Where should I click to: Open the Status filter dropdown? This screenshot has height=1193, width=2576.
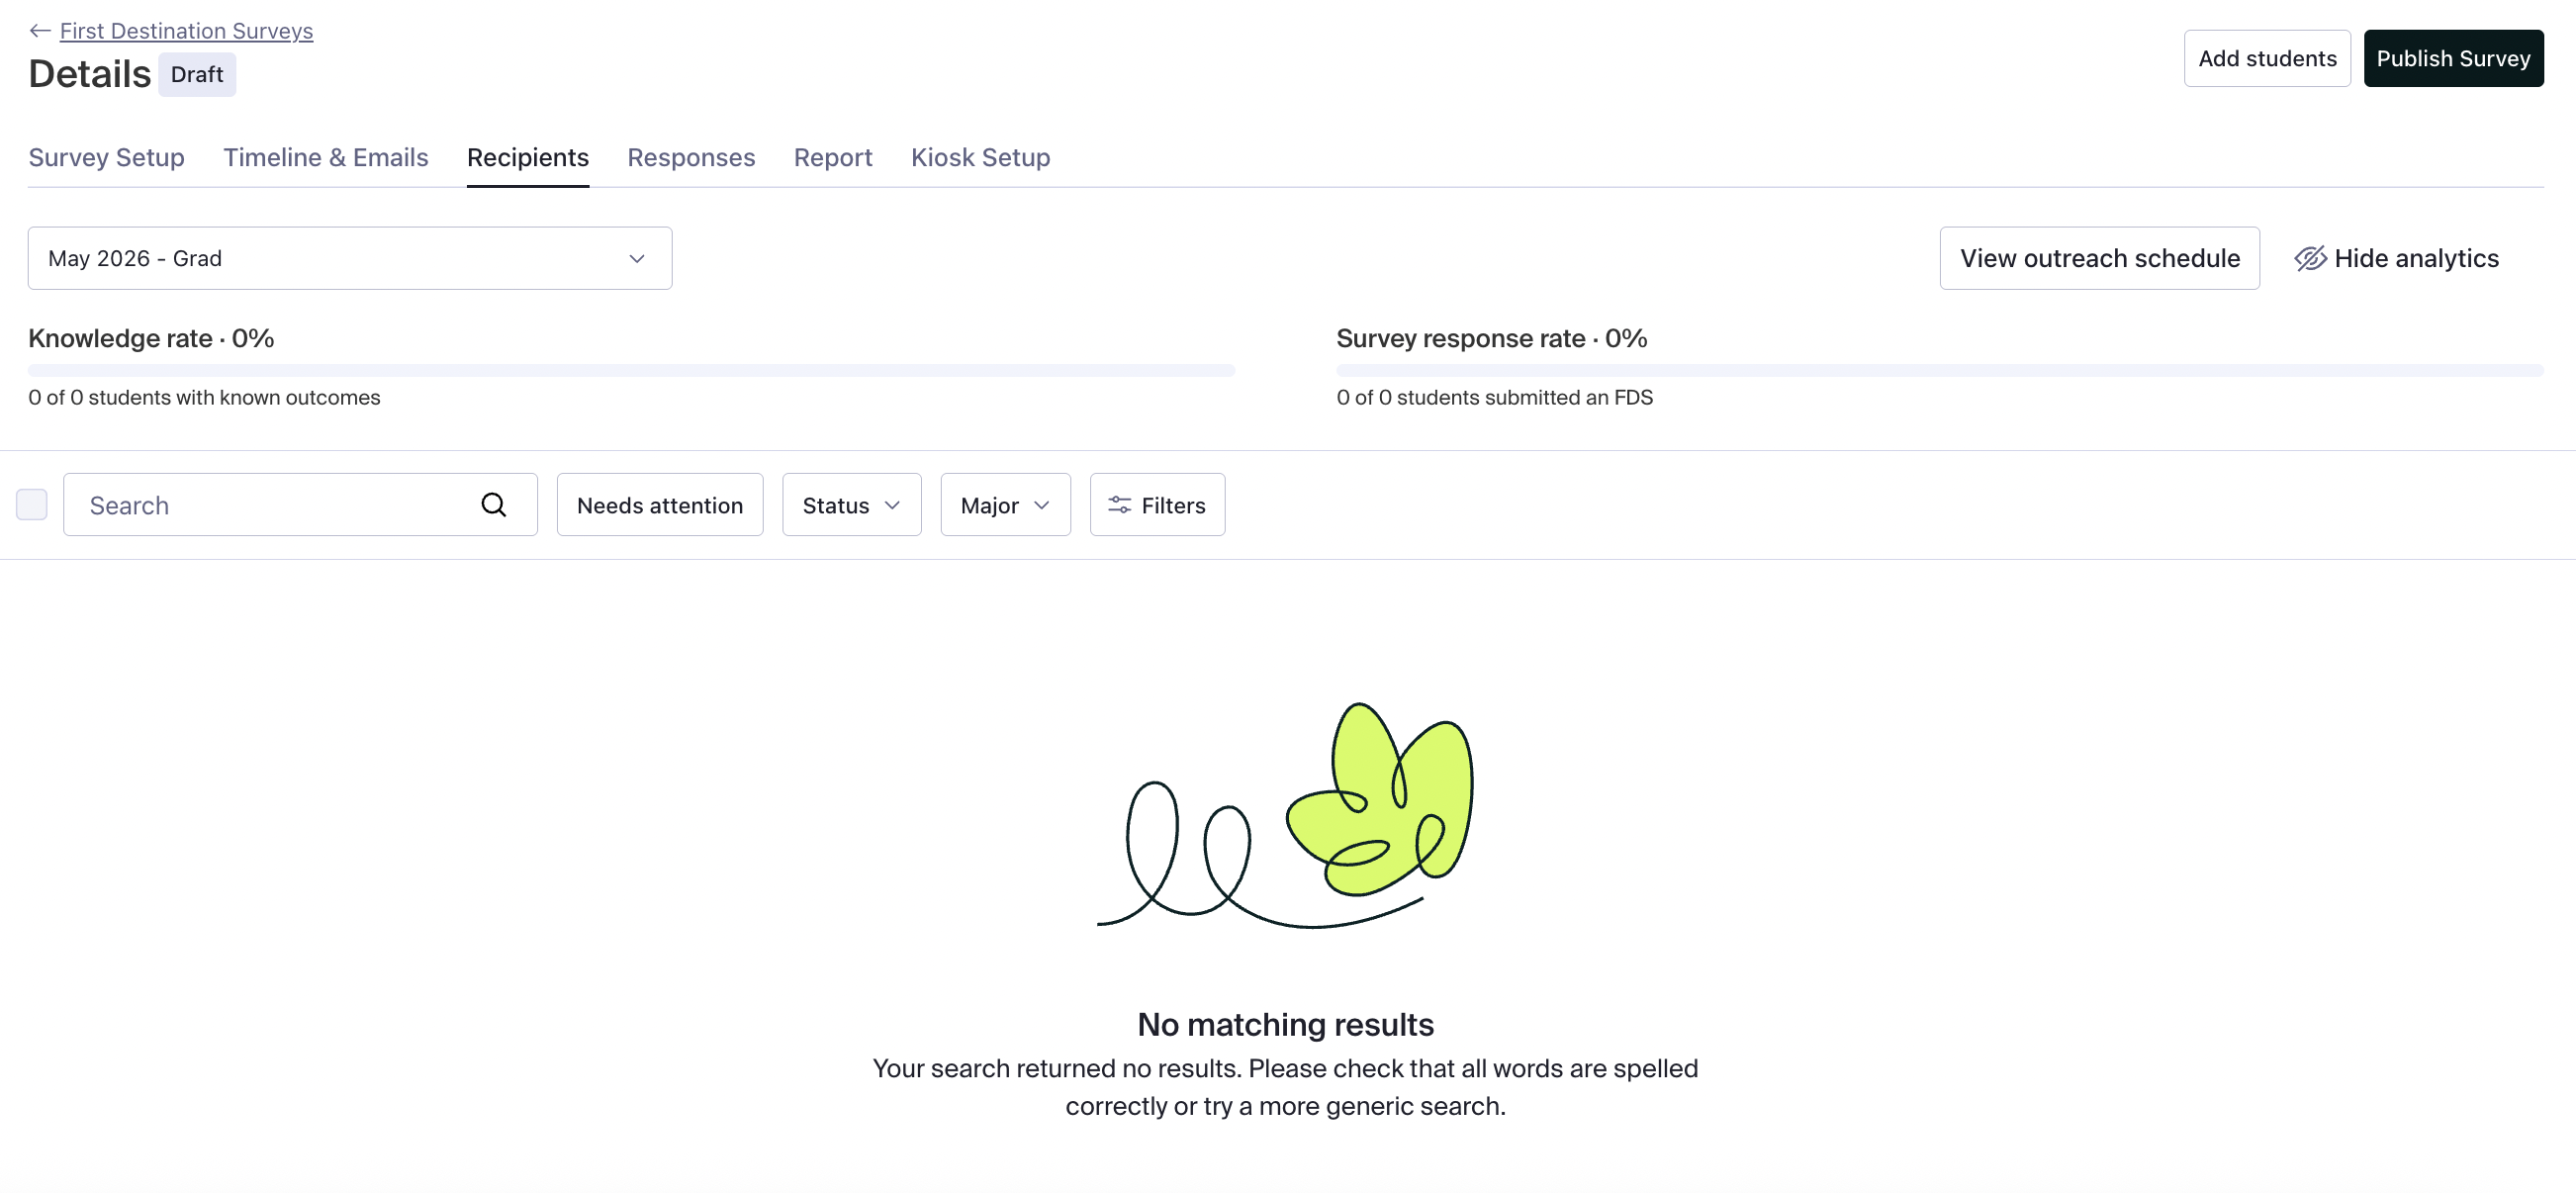[851, 504]
